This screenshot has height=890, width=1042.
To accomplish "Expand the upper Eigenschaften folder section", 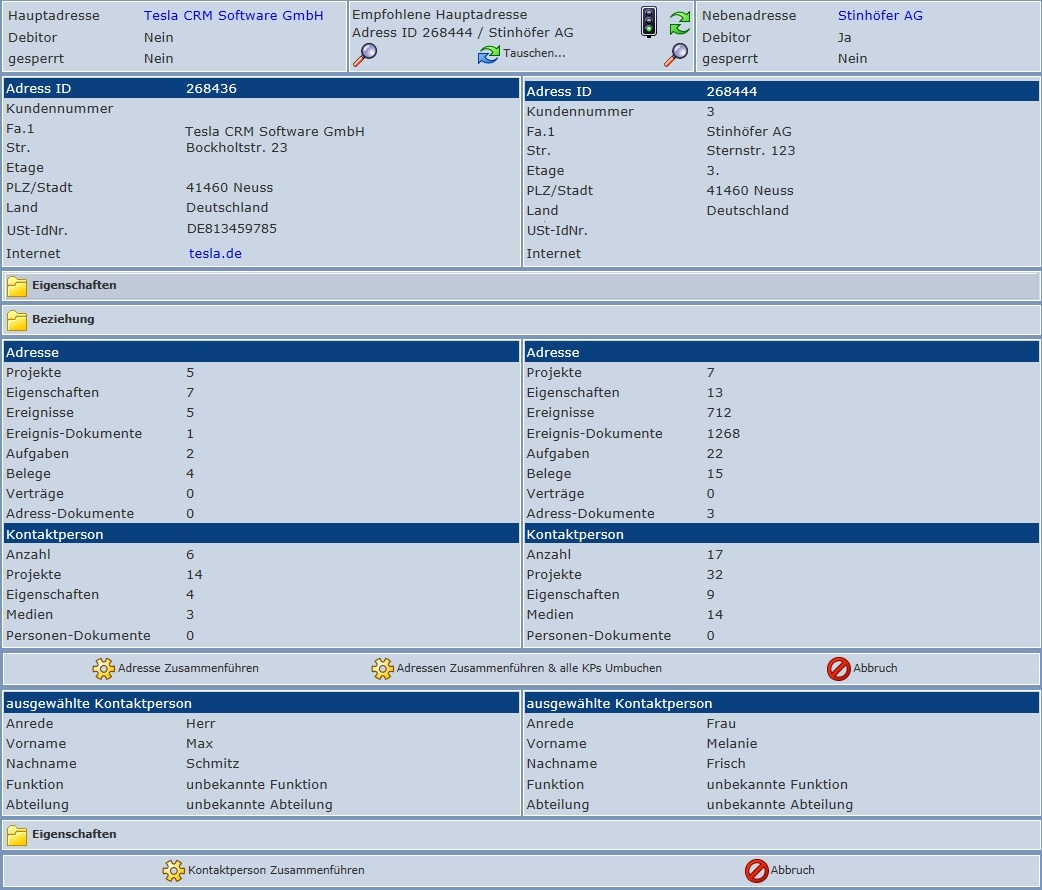I will pos(17,286).
